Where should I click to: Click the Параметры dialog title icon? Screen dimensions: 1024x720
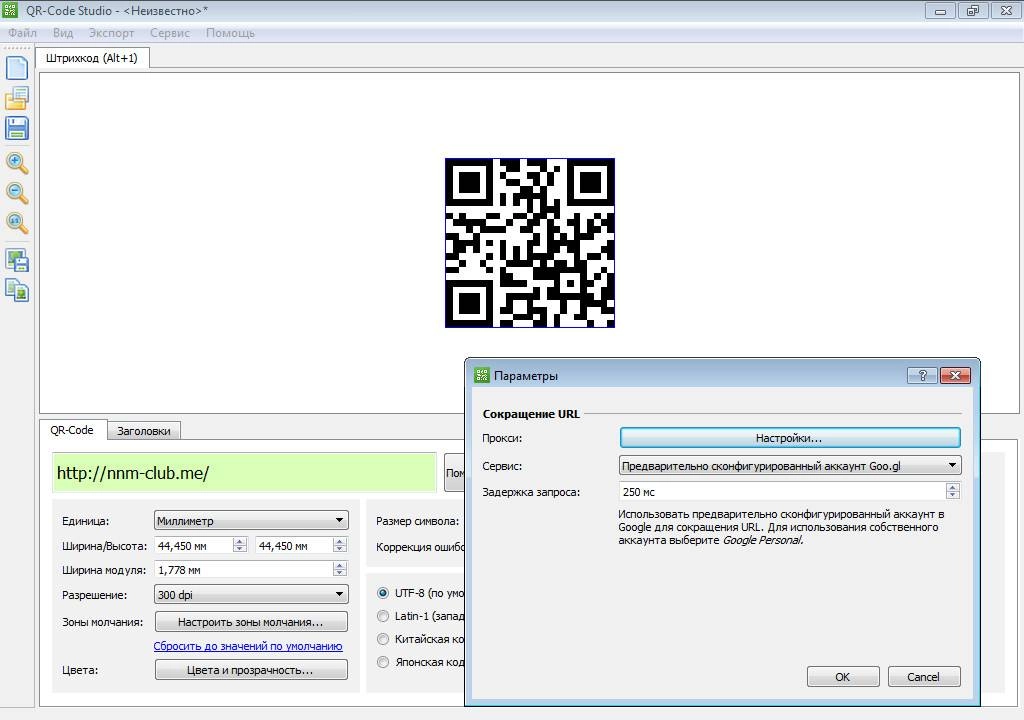482,375
